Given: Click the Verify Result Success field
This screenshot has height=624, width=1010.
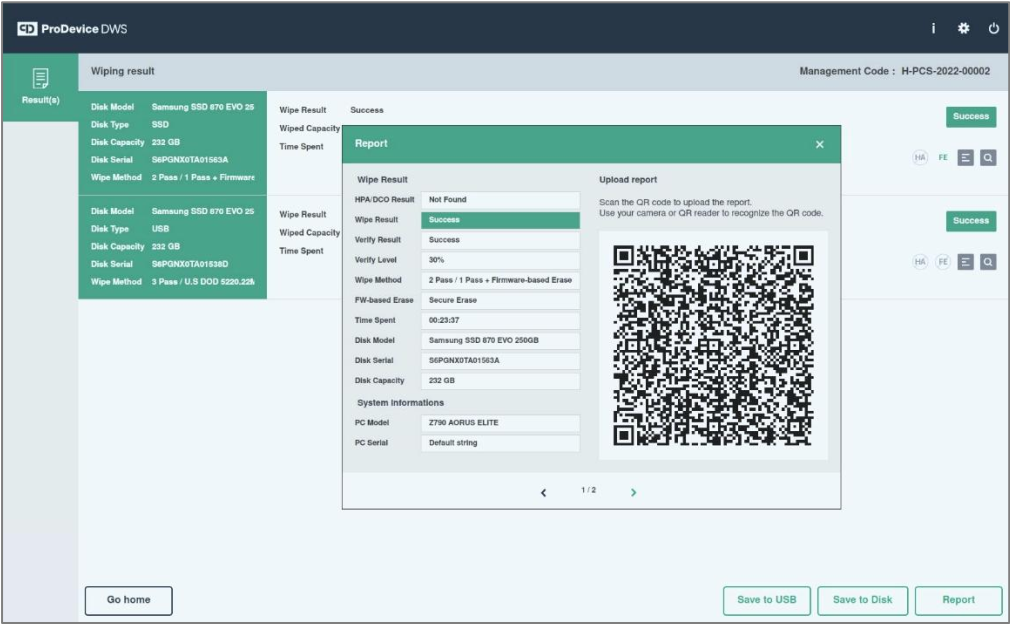Looking at the screenshot, I should pyautogui.click(x=500, y=240).
